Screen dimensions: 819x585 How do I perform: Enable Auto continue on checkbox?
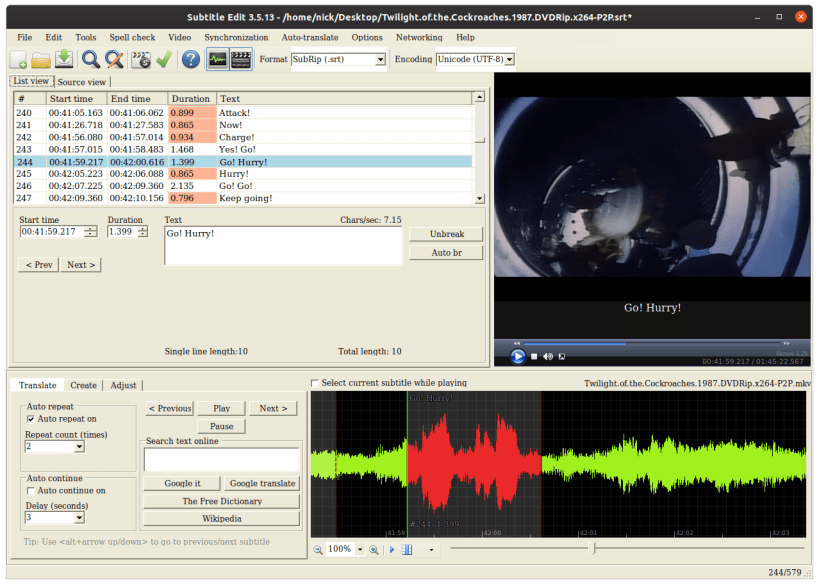pyautogui.click(x=30, y=491)
